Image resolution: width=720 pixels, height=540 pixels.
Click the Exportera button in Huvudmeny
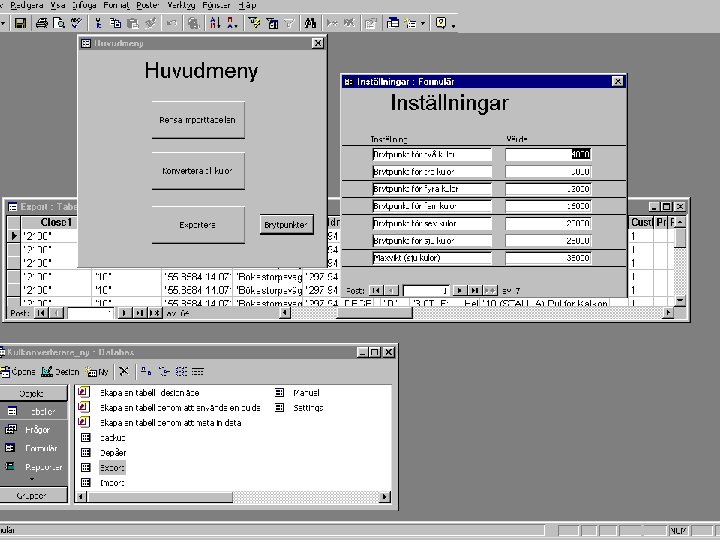[x=198, y=225]
